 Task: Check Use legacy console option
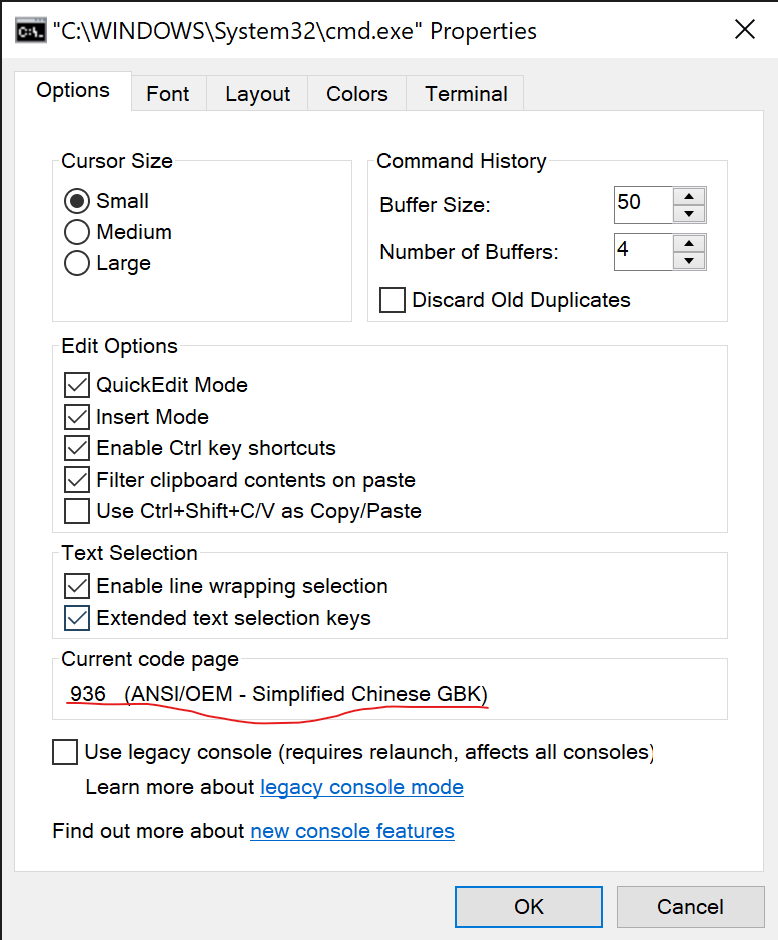(65, 752)
